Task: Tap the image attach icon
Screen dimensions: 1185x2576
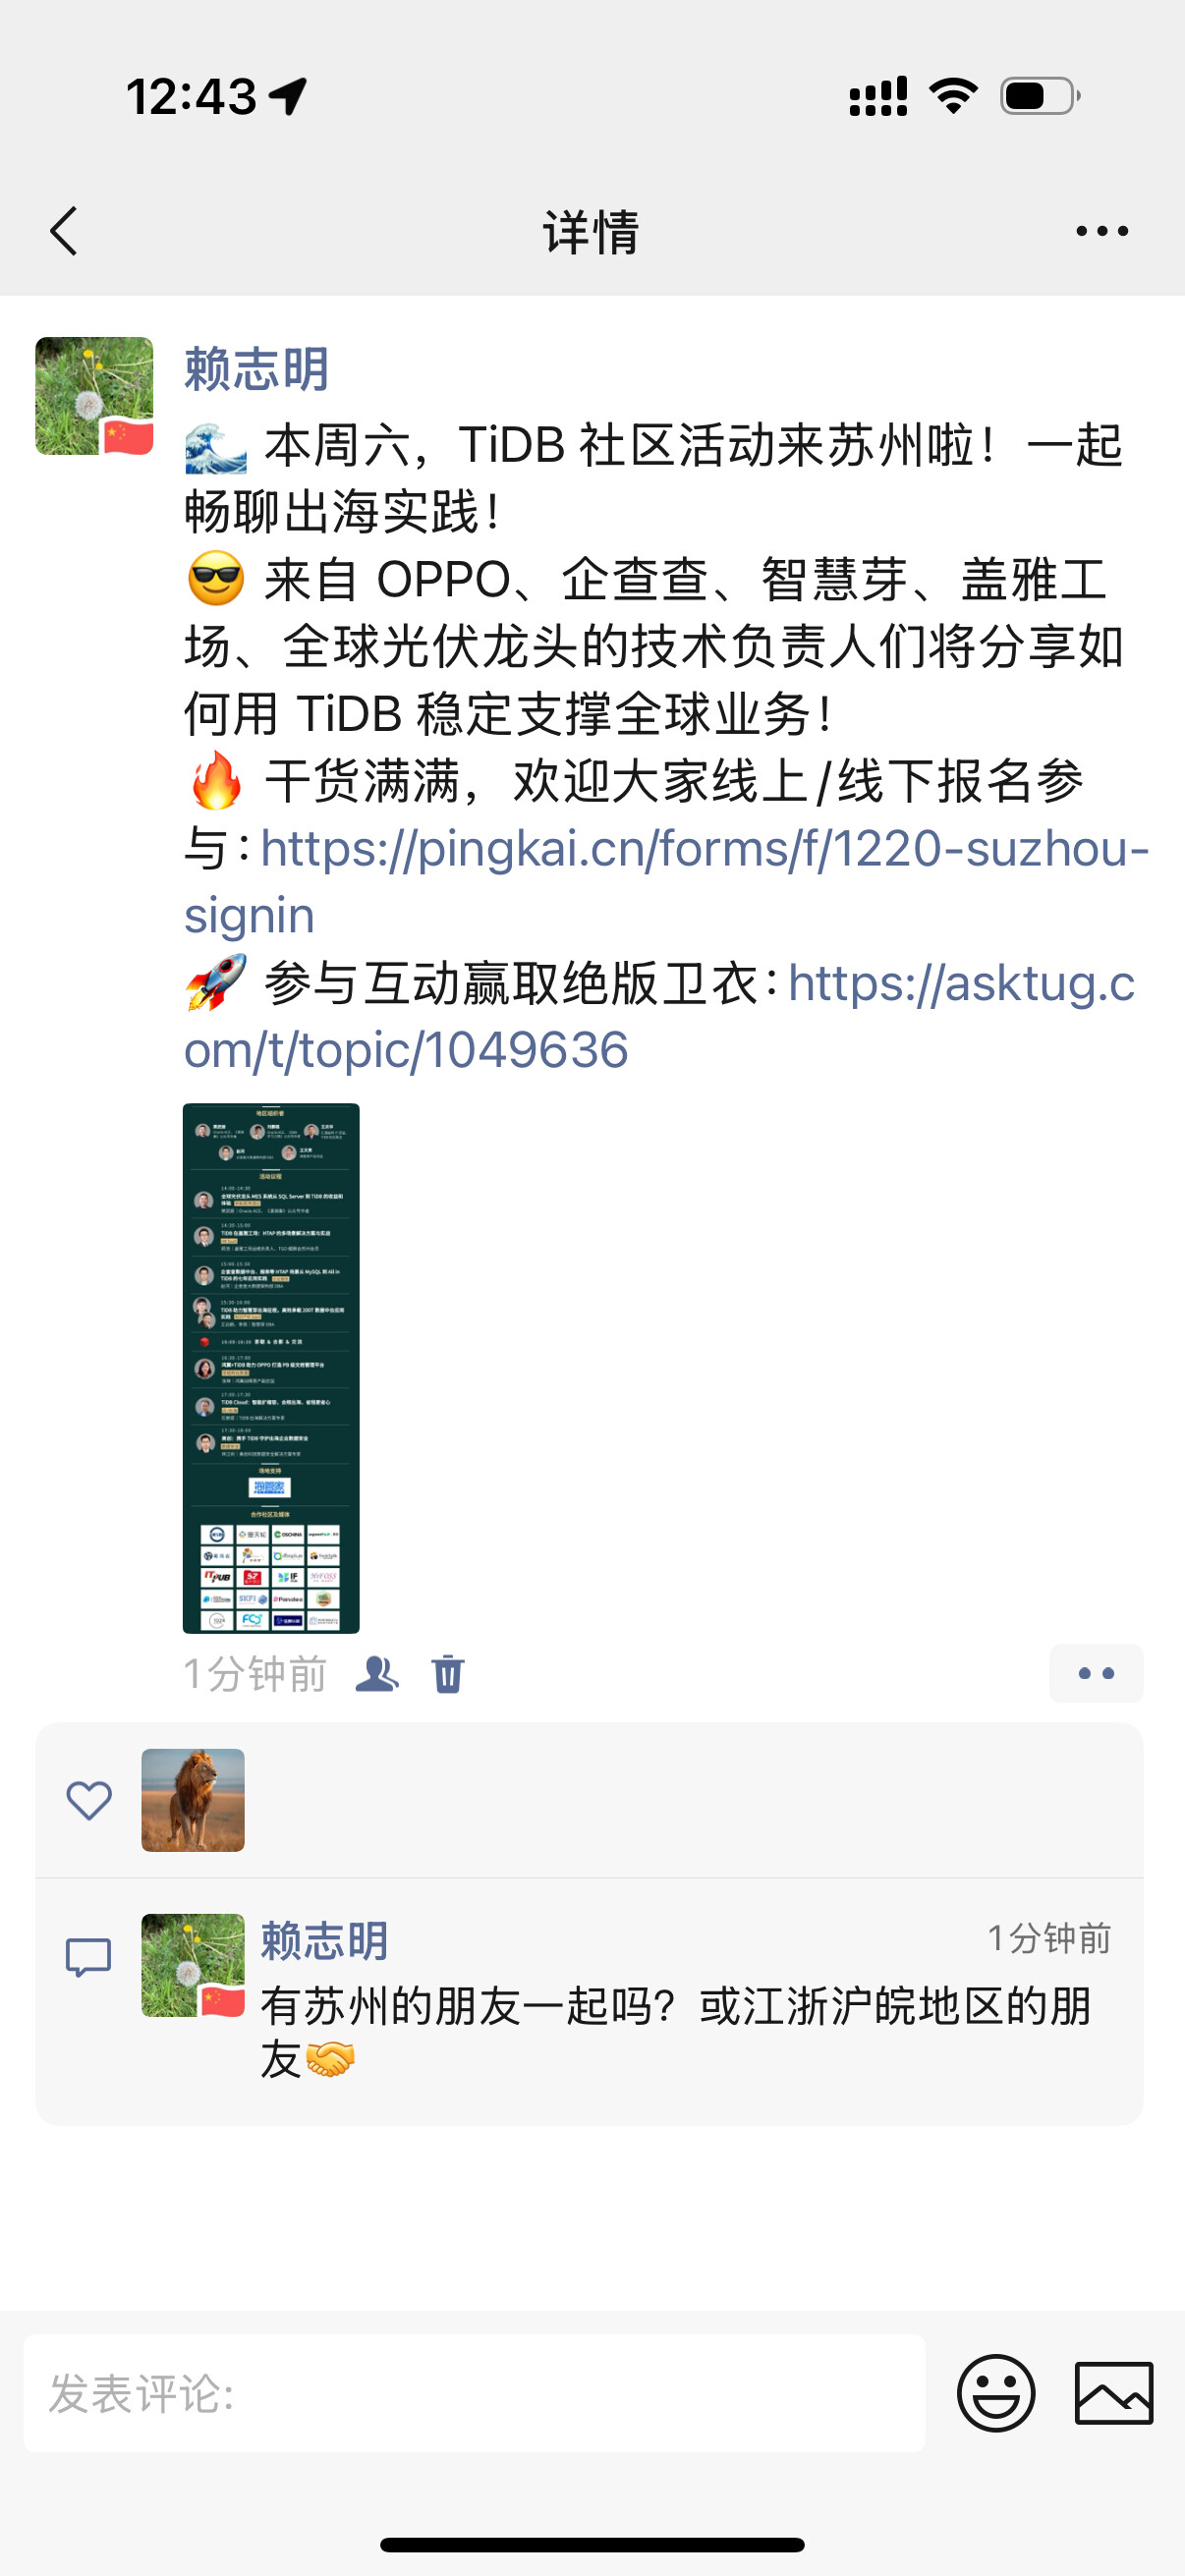Action: (x=1114, y=2393)
